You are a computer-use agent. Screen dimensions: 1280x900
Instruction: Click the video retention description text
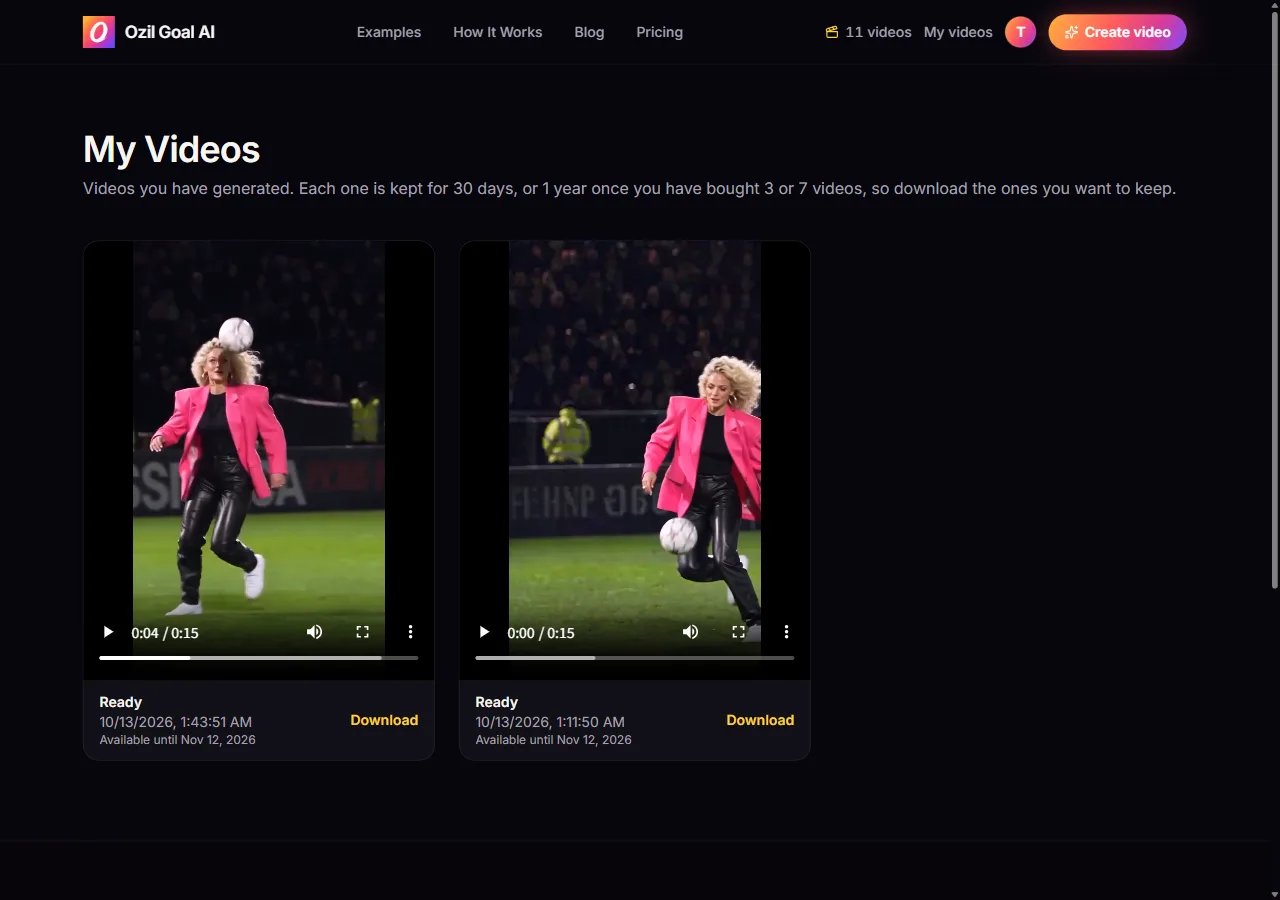[629, 188]
